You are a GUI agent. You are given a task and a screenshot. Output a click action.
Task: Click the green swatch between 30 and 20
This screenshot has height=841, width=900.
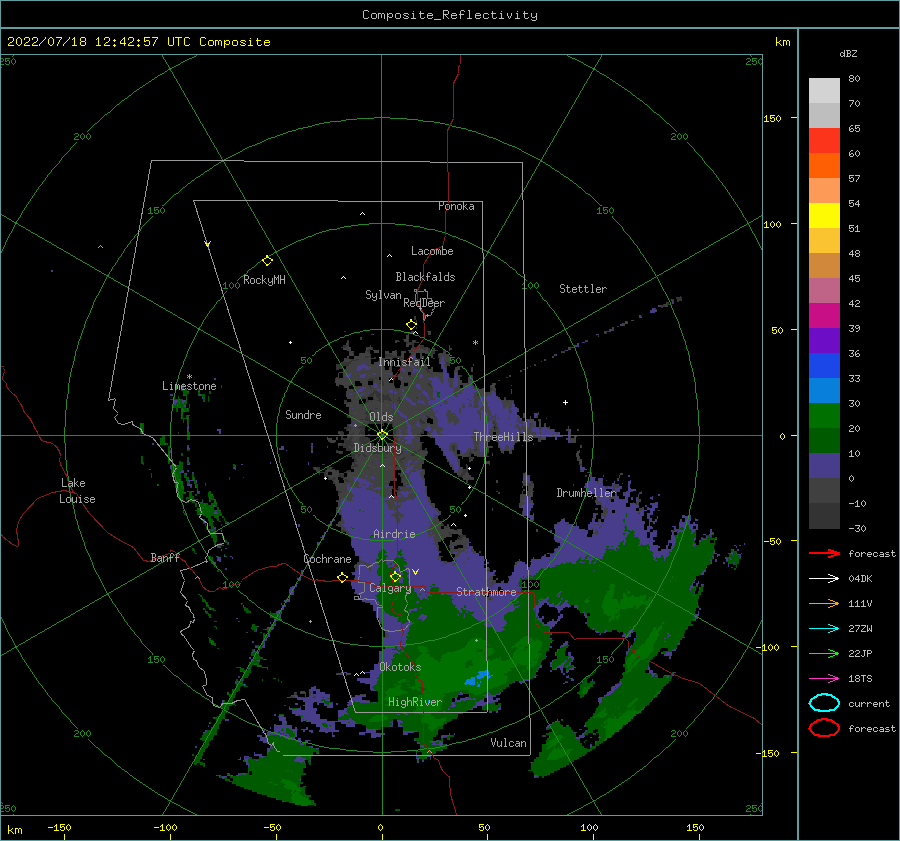click(x=824, y=416)
